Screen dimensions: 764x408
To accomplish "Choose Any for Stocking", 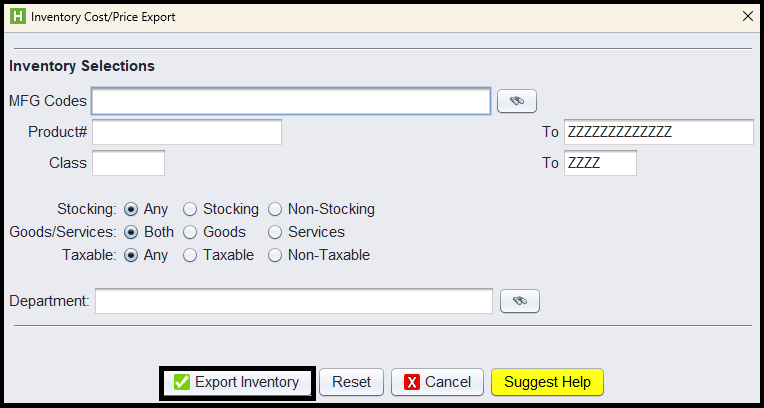I will 130,210.
